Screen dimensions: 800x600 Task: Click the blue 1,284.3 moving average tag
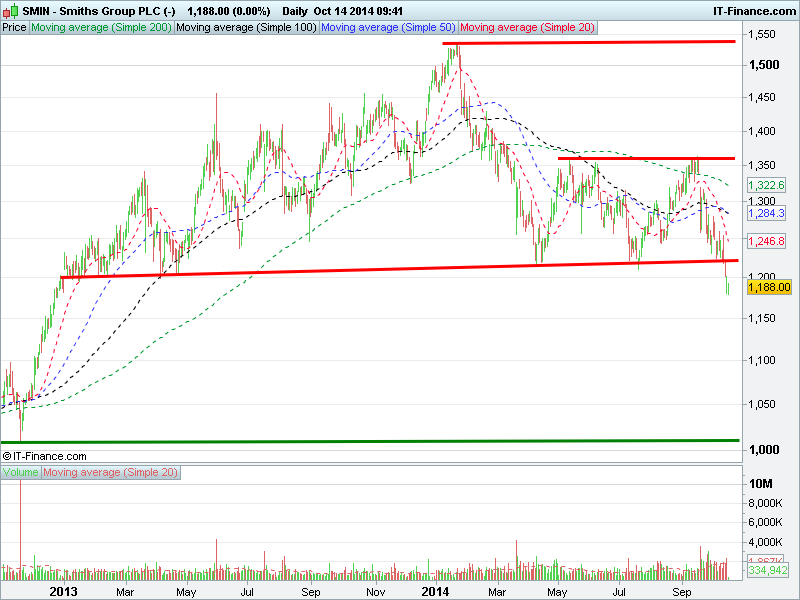(767, 213)
